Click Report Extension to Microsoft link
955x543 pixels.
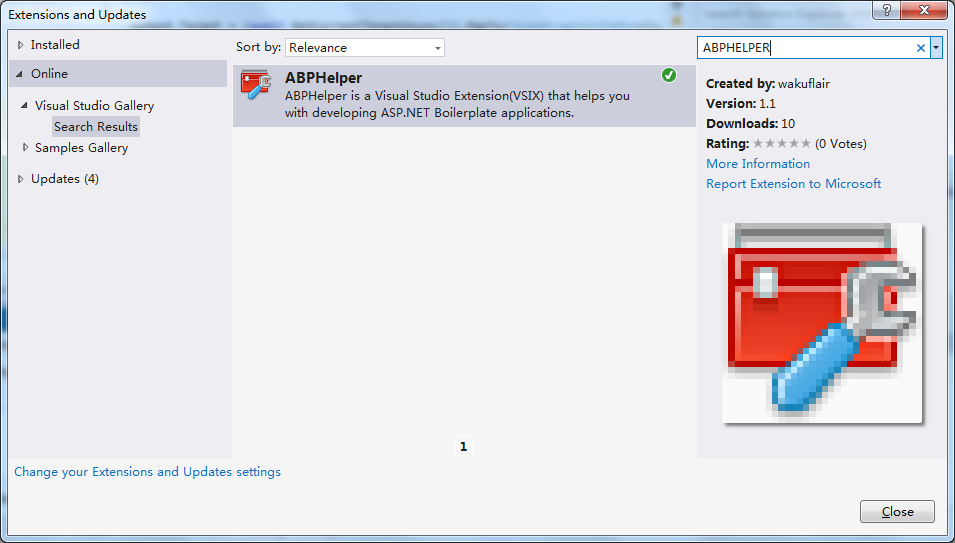click(x=794, y=184)
